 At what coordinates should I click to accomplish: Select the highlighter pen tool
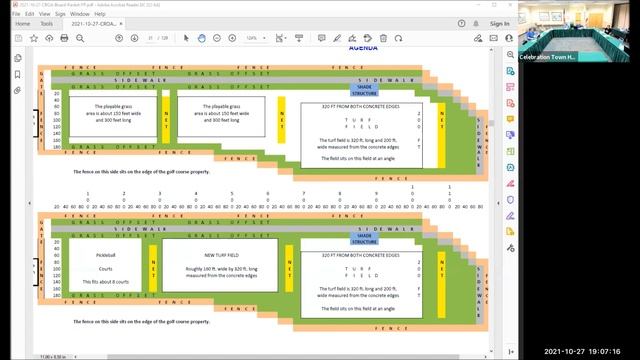click(337, 38)
